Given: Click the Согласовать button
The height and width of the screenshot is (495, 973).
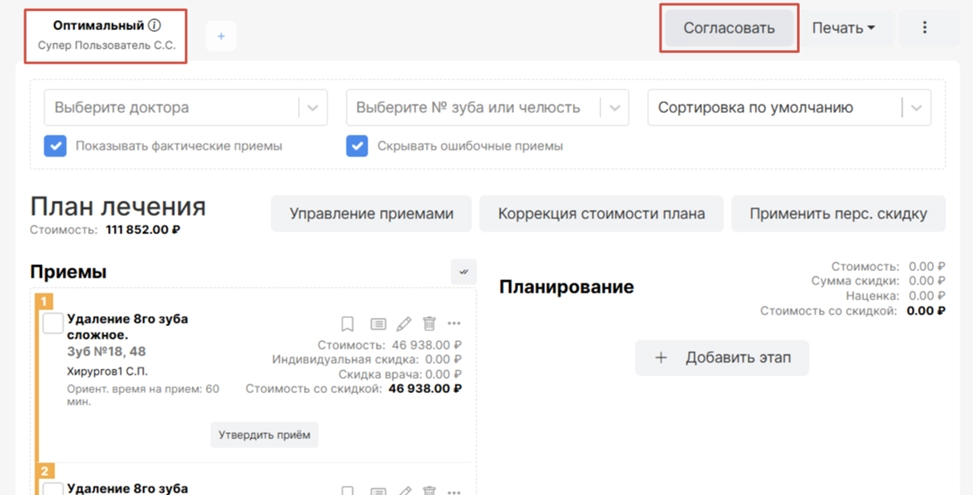Looking at the screenshot, I should click(729, 28).
